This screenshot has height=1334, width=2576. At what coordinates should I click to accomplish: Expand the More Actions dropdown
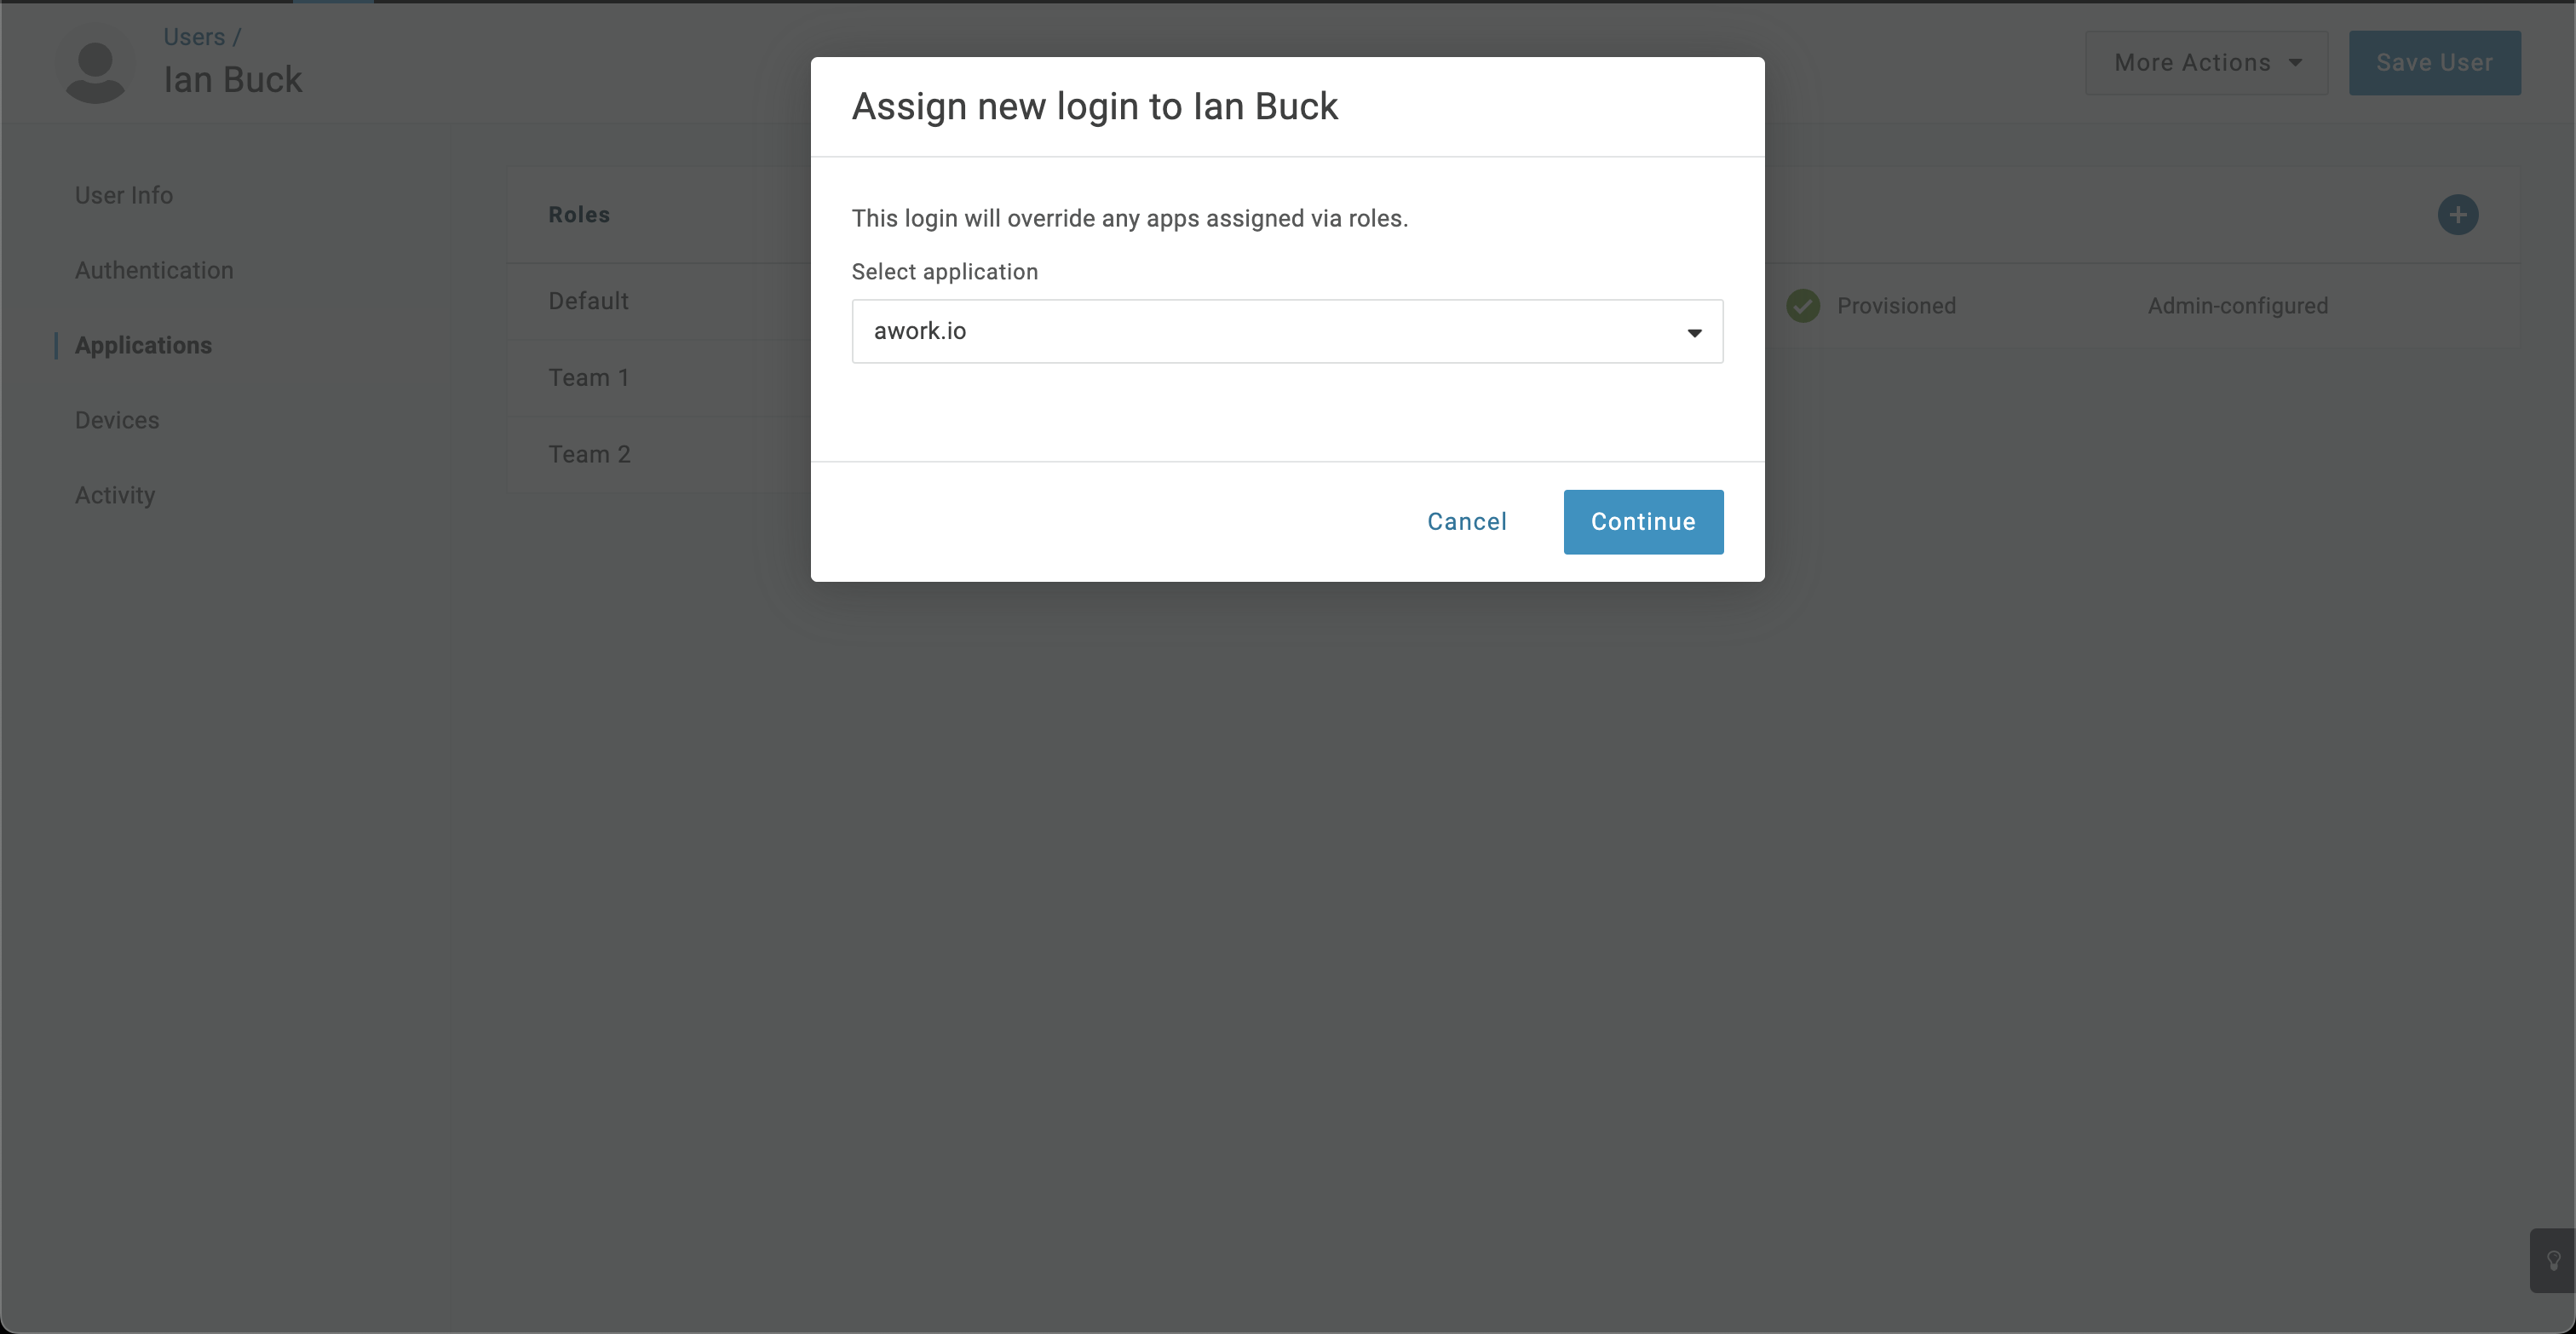[2206, 62]
